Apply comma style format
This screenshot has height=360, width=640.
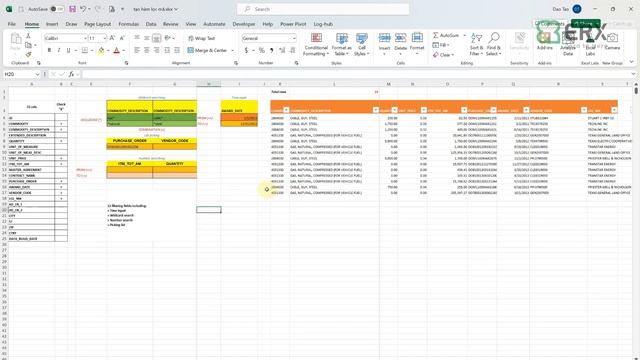coord(271,50)
